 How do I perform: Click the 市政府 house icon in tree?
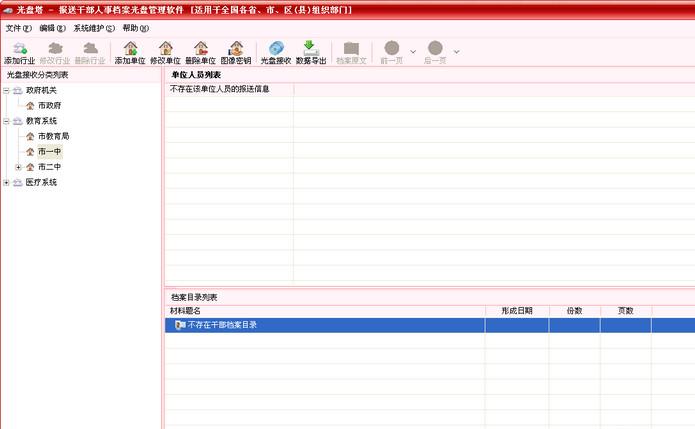point(30,106)
